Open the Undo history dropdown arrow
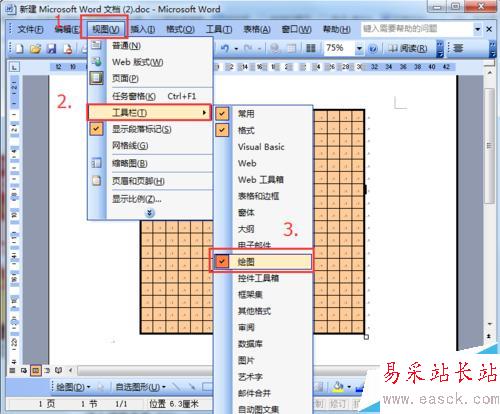Screen dimensions: 500x414 pyautogui.click(x=236, y=49)
